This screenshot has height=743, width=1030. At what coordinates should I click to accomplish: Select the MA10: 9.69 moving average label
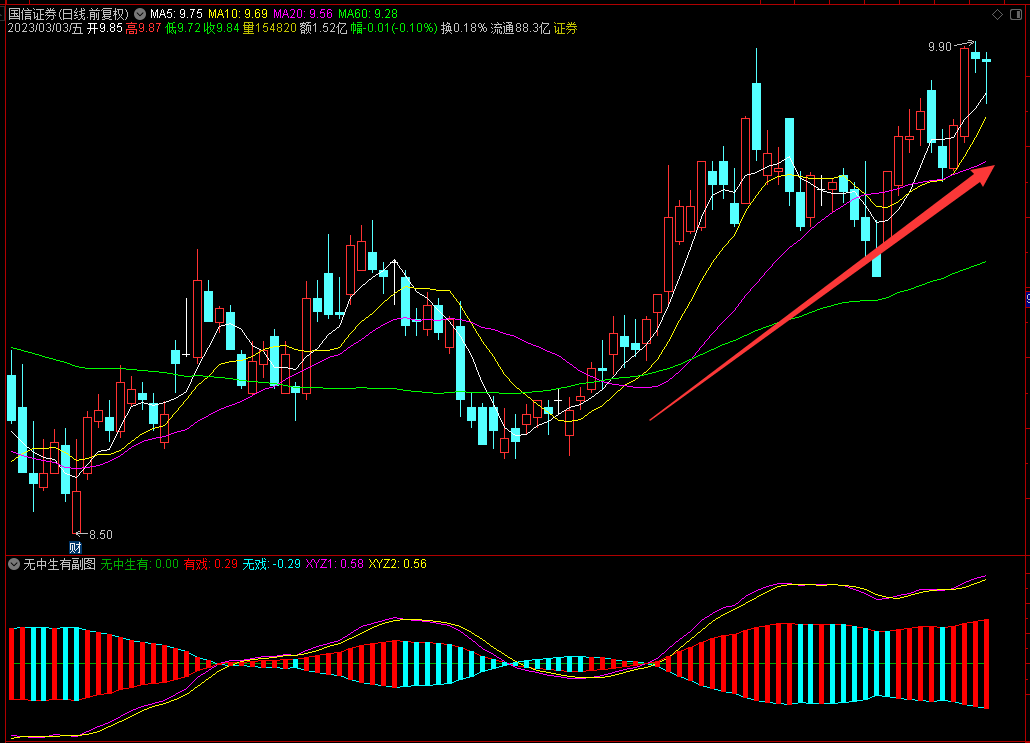tap(238, 14)
